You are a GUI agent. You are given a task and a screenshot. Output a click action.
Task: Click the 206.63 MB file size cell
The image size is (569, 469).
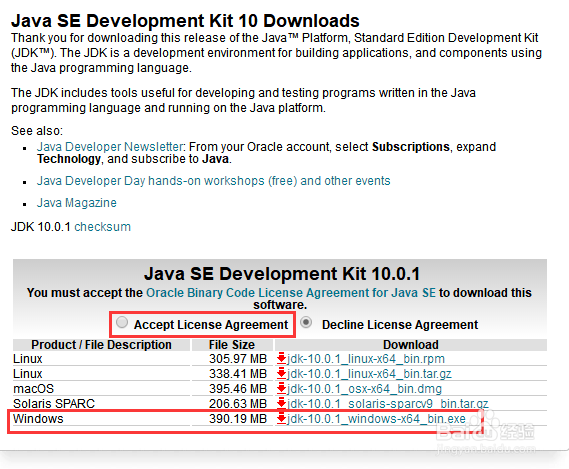238,404
